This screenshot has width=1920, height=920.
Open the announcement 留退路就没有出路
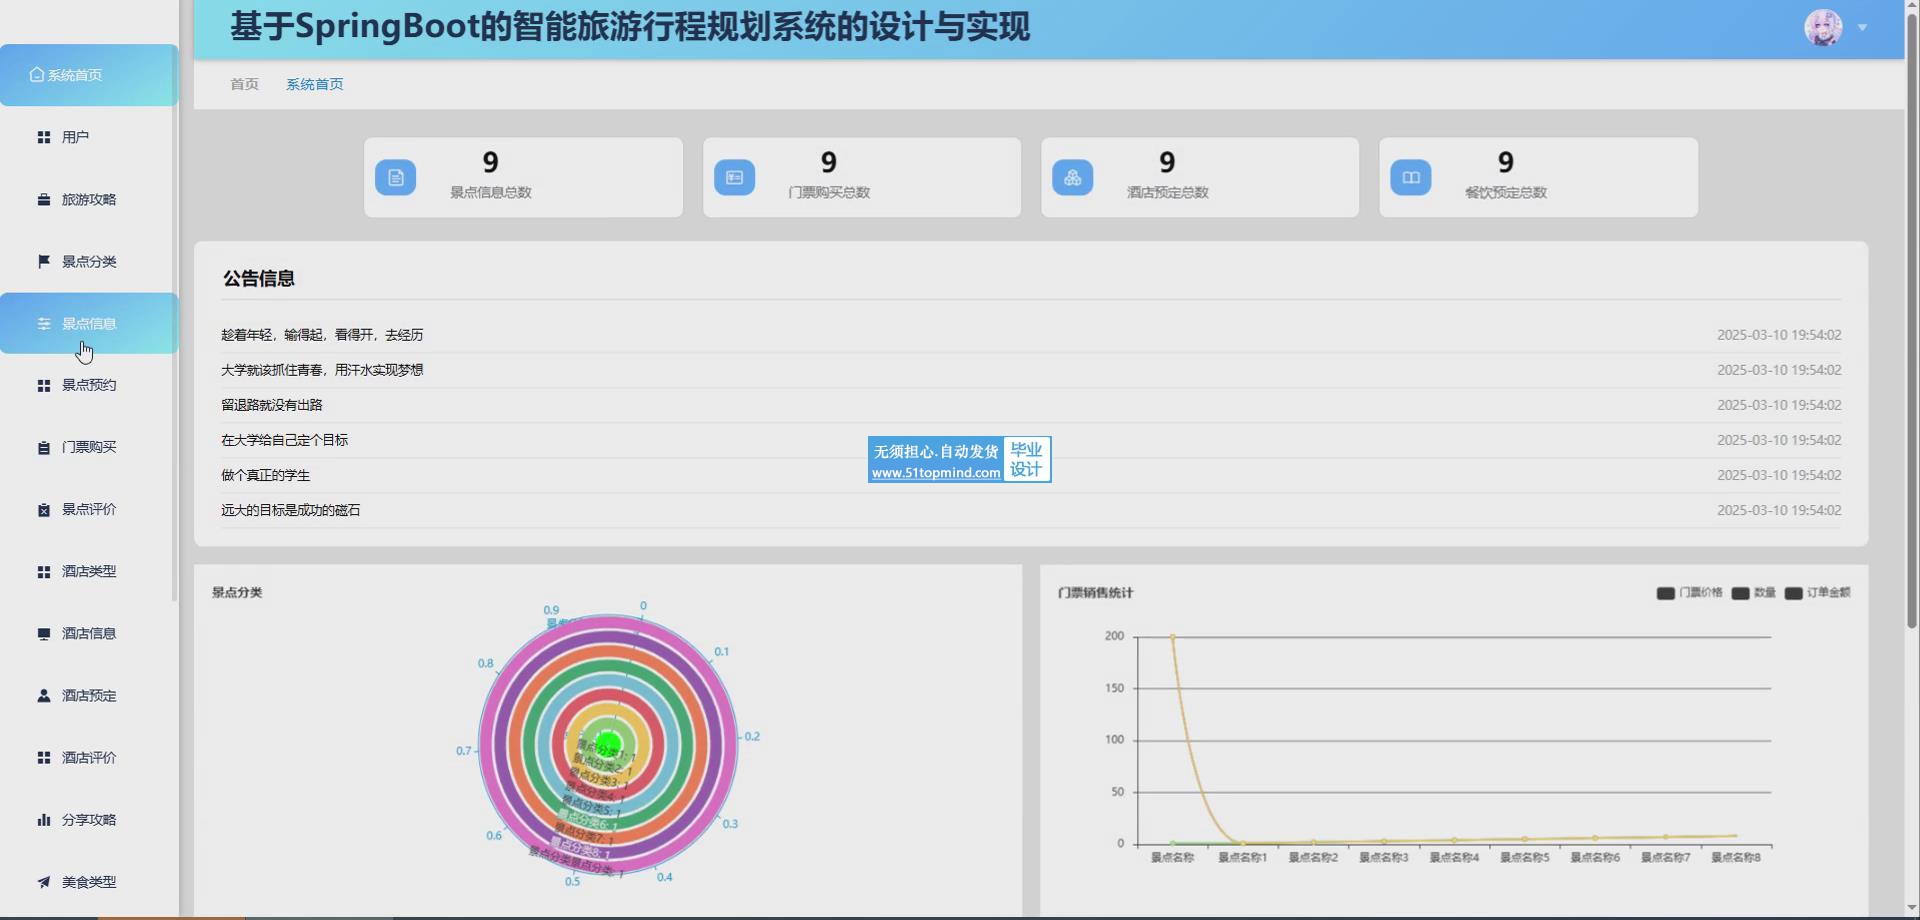pos(272,405)
